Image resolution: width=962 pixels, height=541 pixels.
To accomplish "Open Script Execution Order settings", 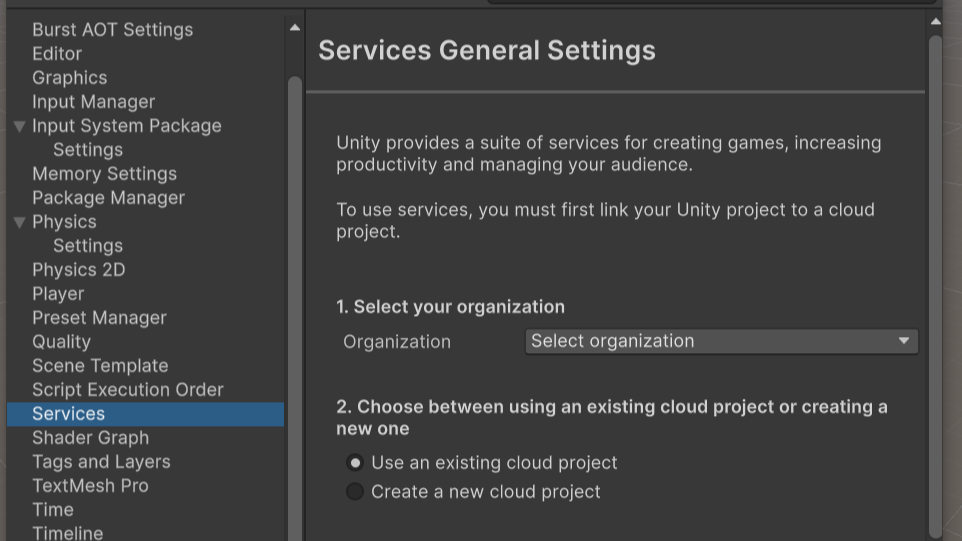I will 127,390.
